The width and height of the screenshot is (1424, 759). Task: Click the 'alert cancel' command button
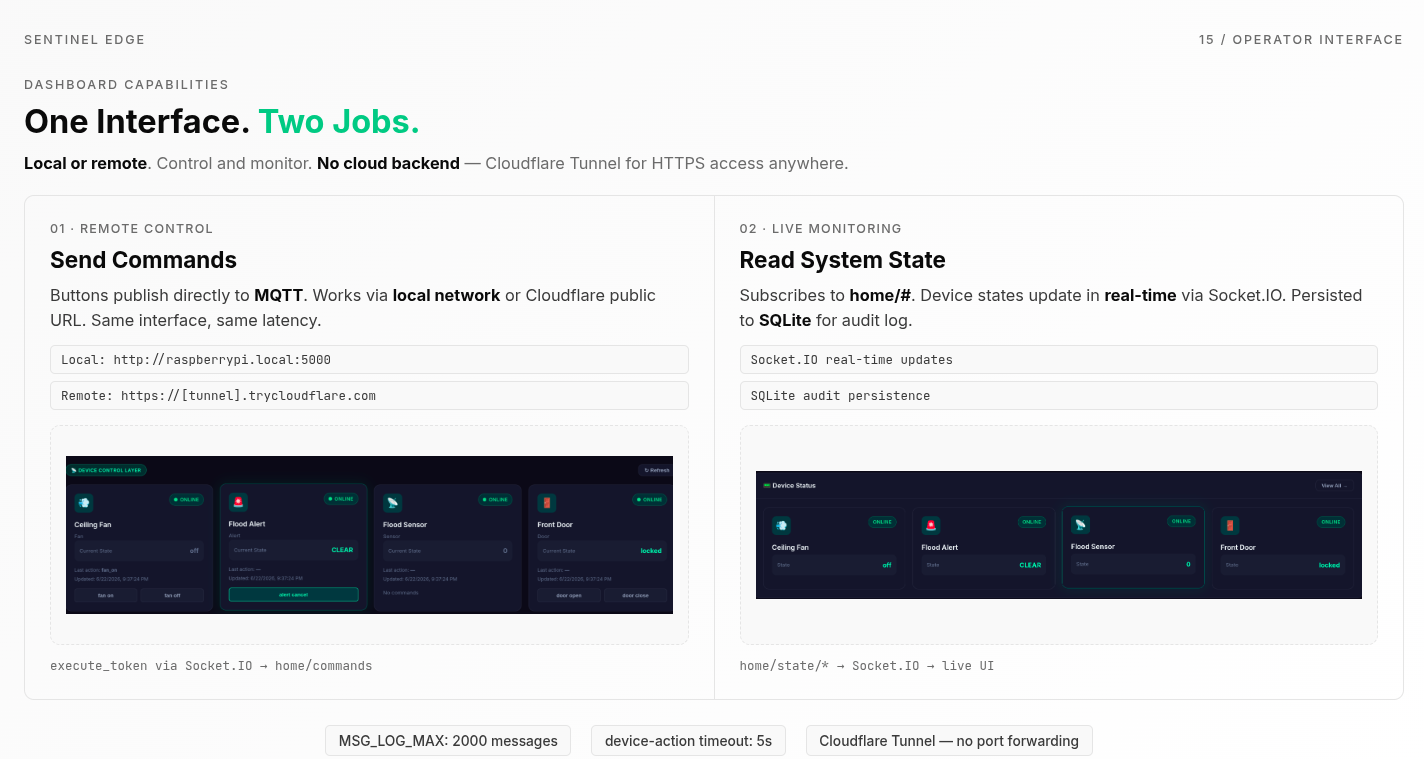point(294,594)
